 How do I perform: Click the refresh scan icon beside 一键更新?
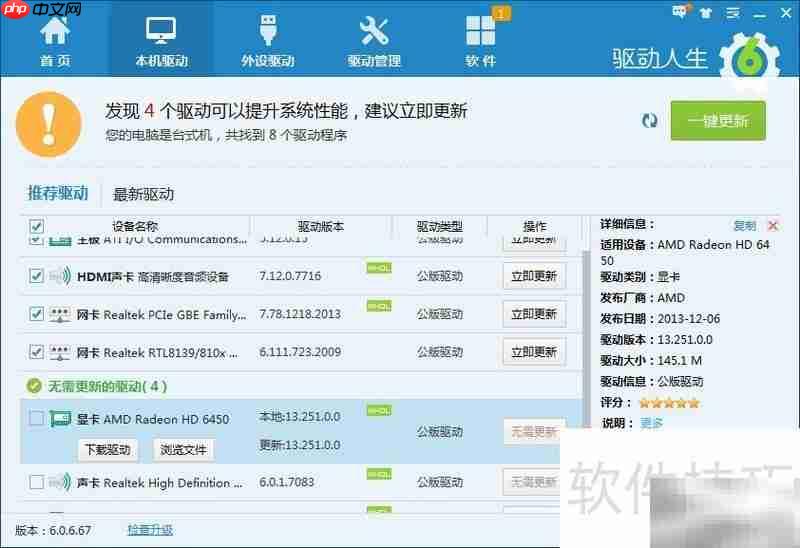click(649, 121)
